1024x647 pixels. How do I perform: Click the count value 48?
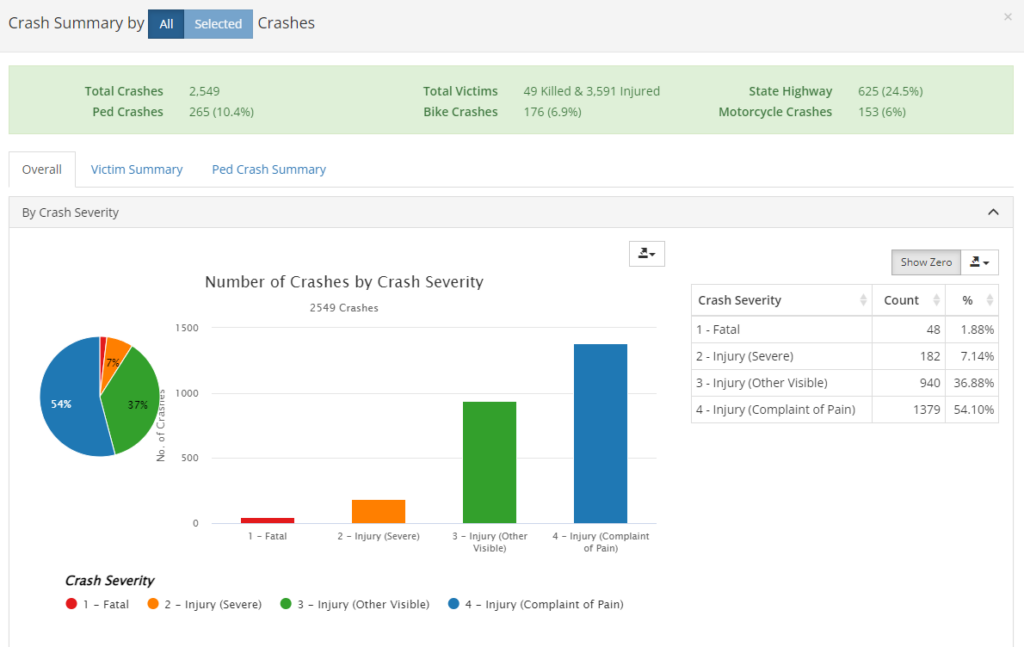933,330
